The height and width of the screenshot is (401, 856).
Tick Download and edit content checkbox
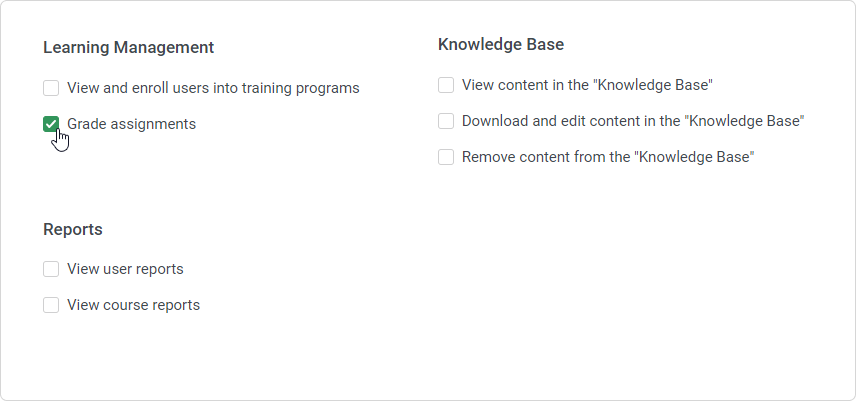coord(446,121)
